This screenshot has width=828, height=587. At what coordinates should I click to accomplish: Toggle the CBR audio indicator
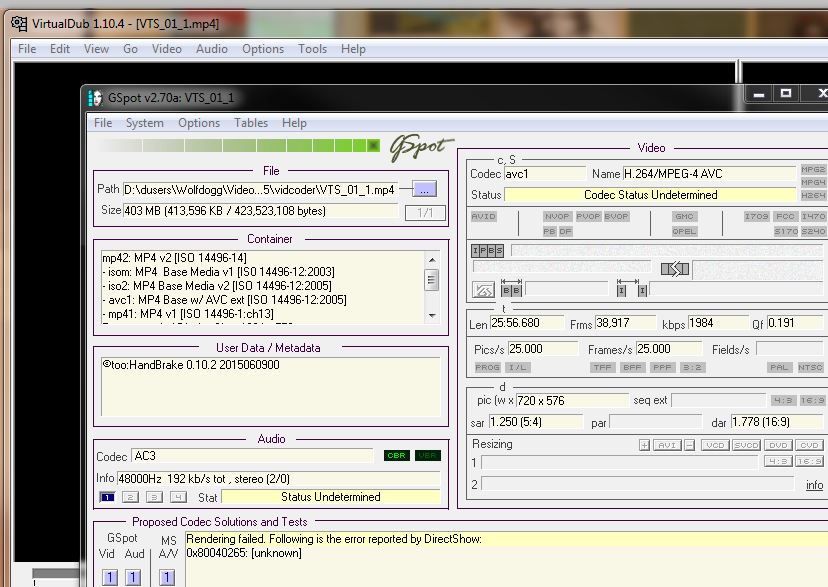pyautogui.click(x=396, y=456)
